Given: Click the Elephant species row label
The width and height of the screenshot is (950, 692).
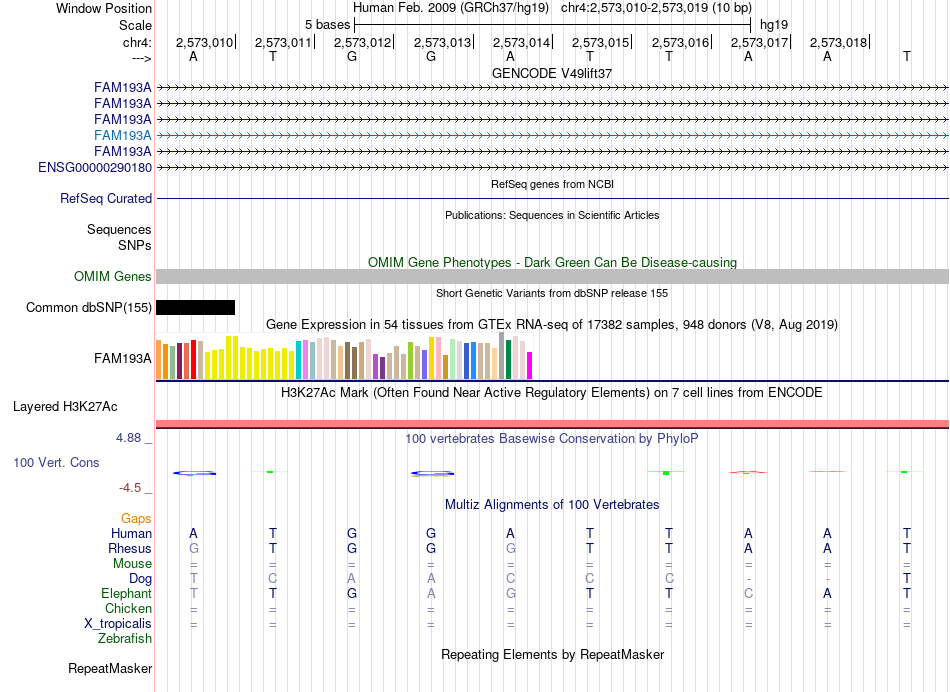Looking at the screenshot, I should pyautogui.click(x=127, y=593).
